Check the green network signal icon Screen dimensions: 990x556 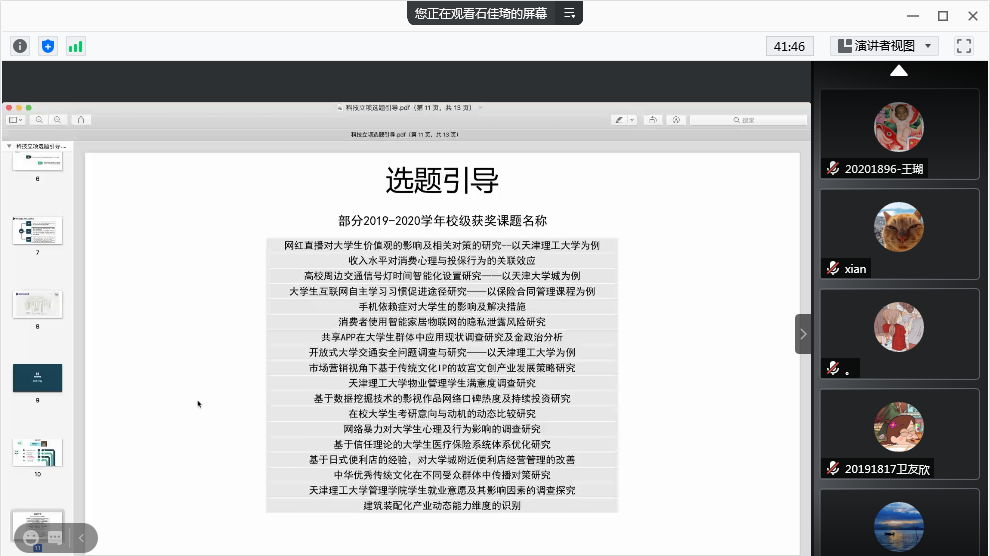75,46
